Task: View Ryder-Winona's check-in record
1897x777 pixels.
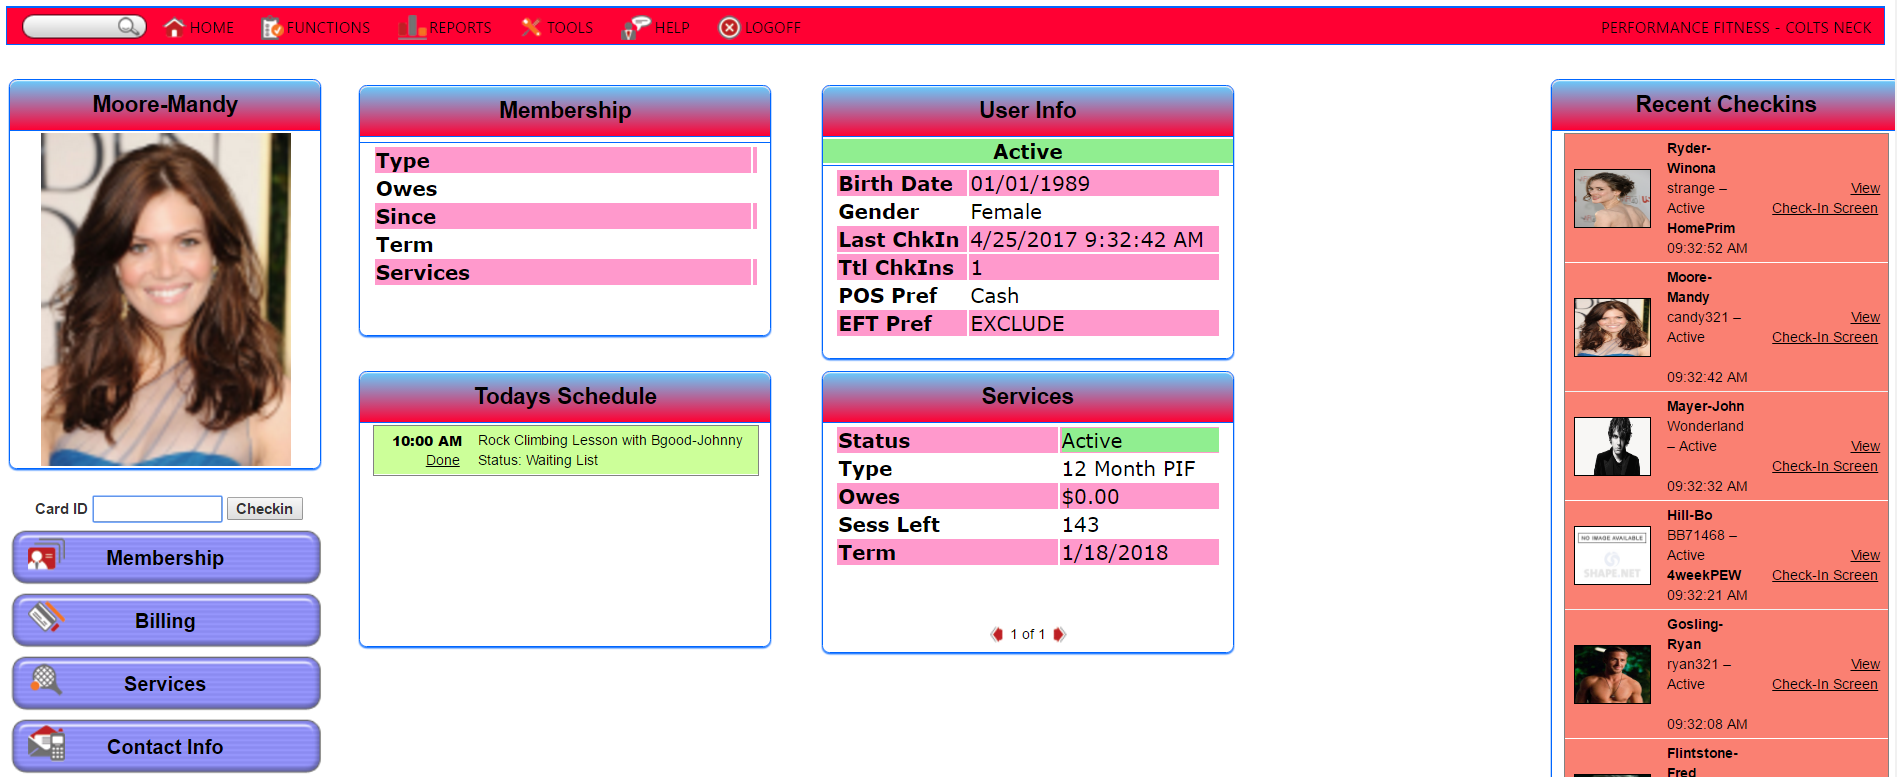Action: (x=1864, y=188)
